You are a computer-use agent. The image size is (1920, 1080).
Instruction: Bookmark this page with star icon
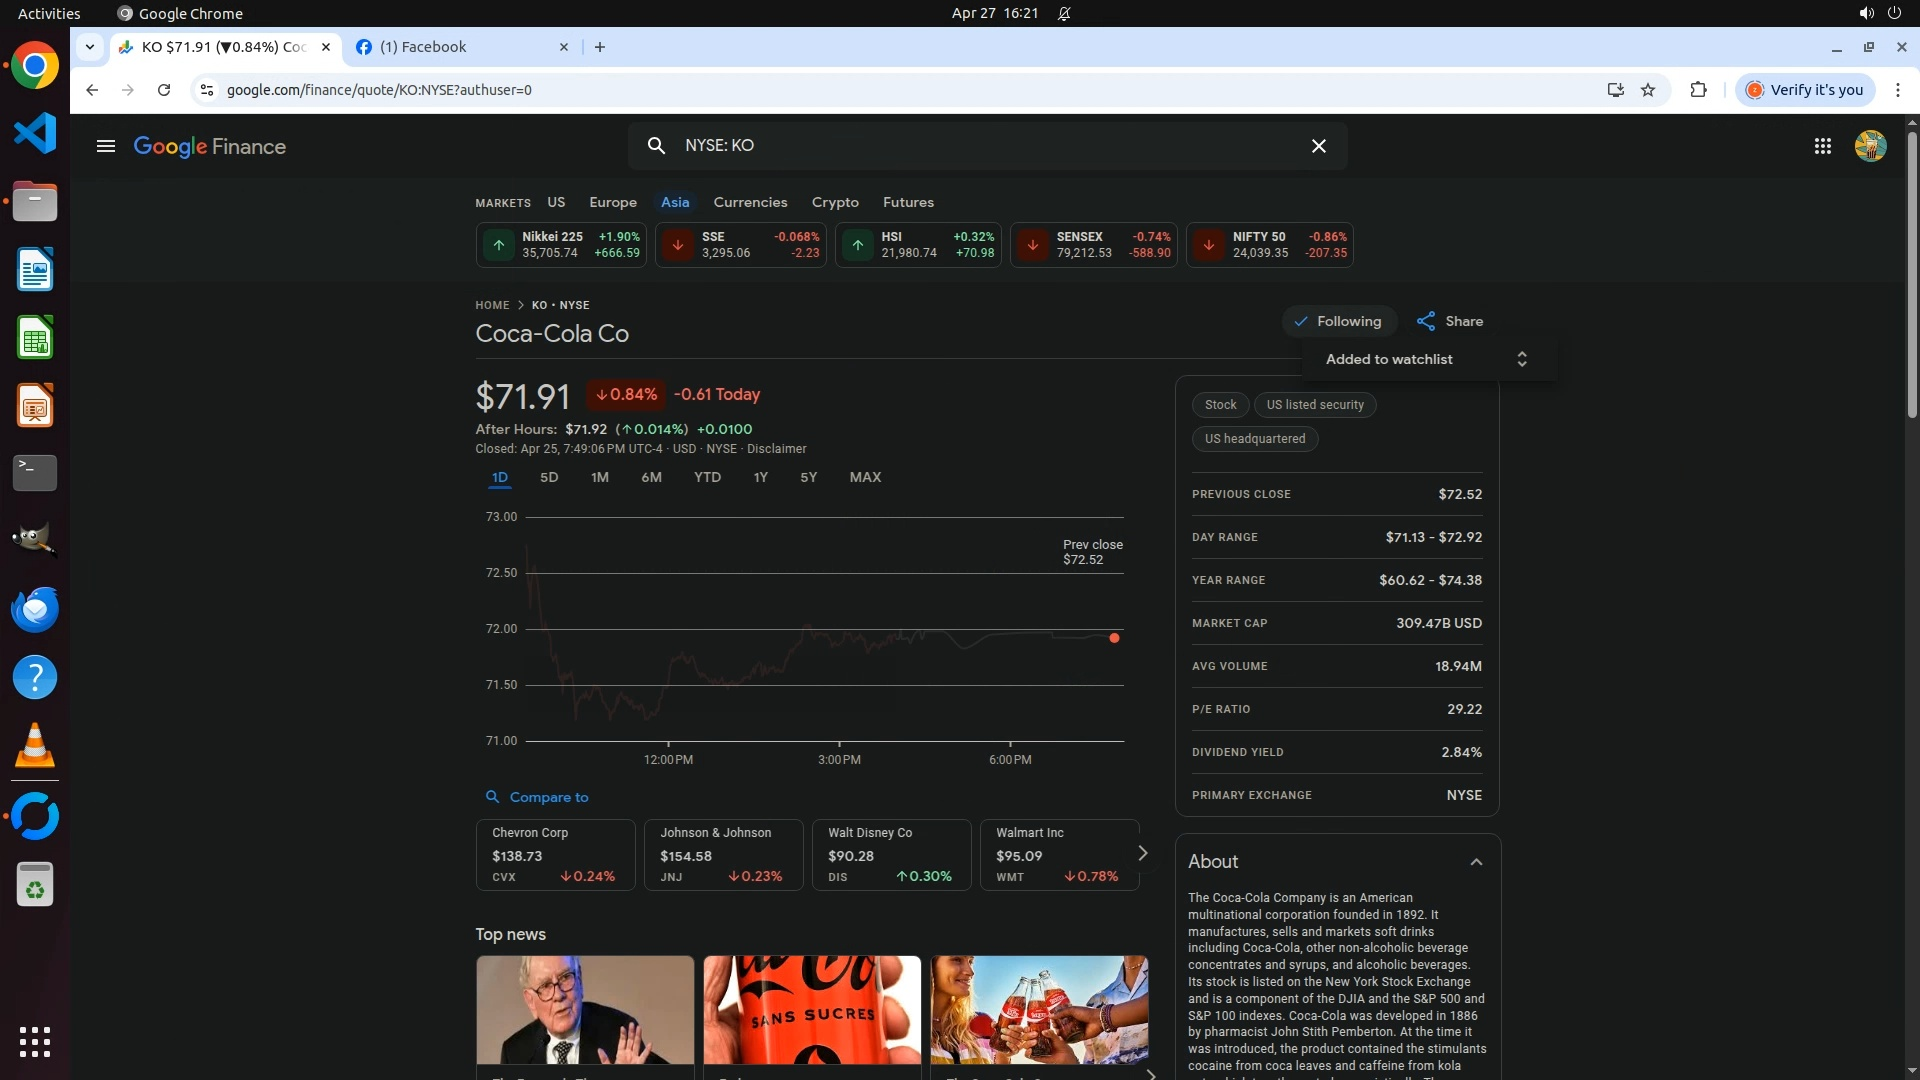coord(1648,90)
